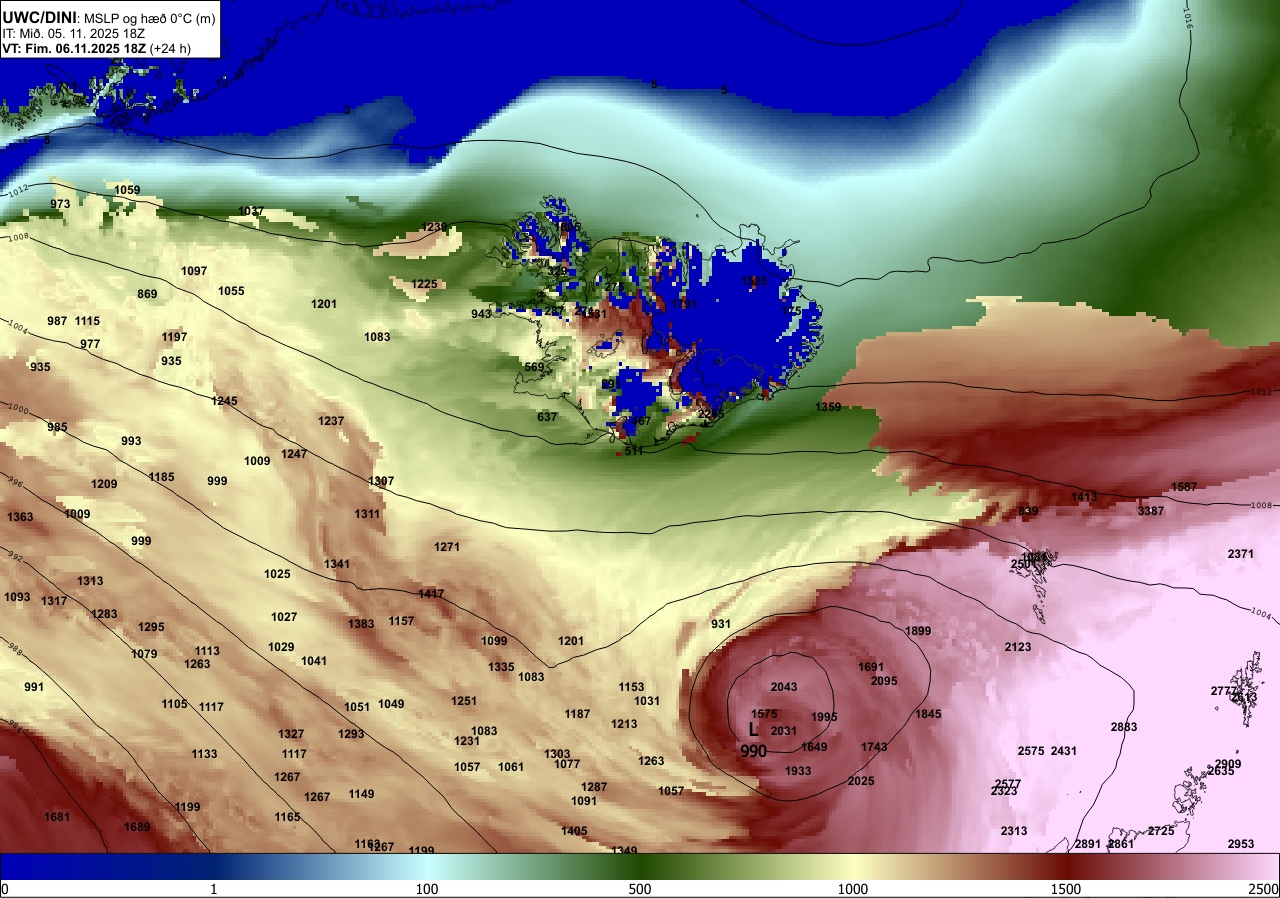The image size is (1280, 898).
Task: Click the 'L' low pressure center marker
Action: point(754,730)
